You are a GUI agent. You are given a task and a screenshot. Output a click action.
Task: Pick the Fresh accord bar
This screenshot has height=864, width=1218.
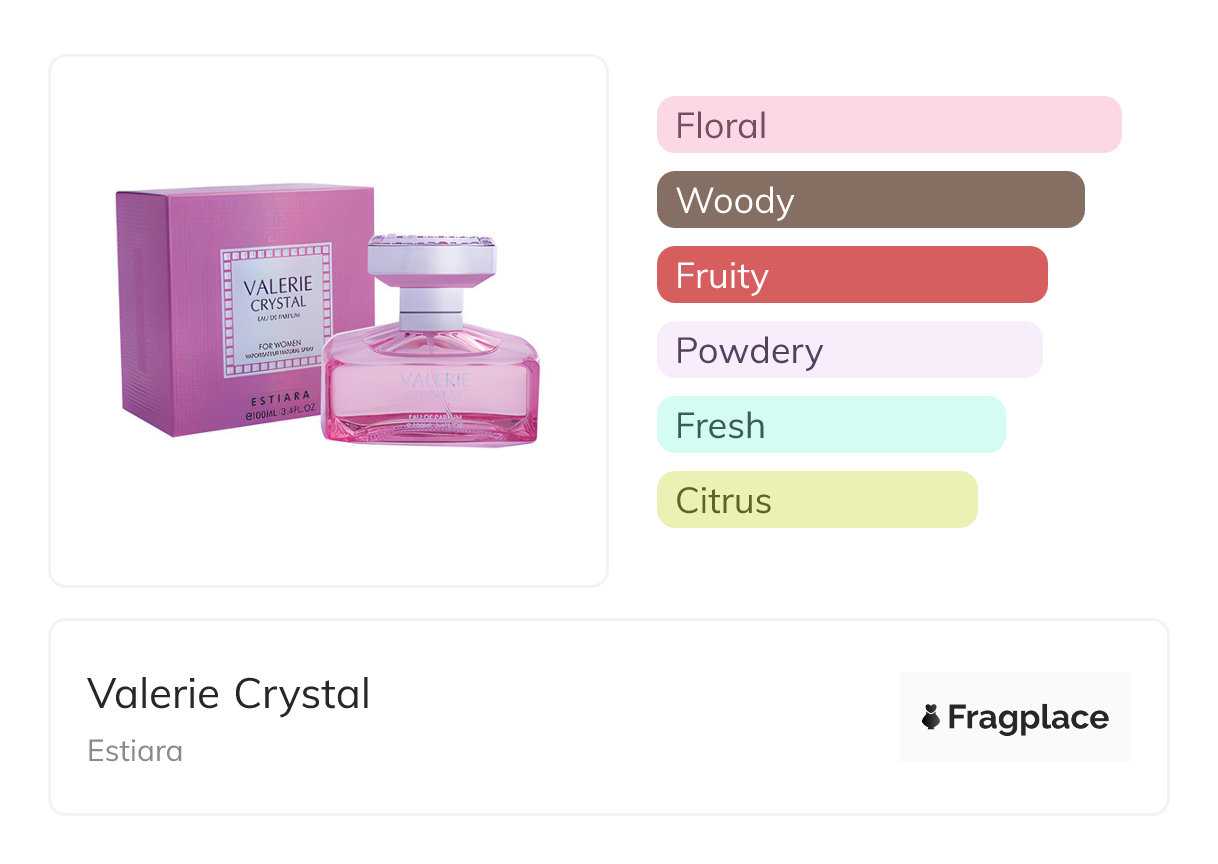830,425
